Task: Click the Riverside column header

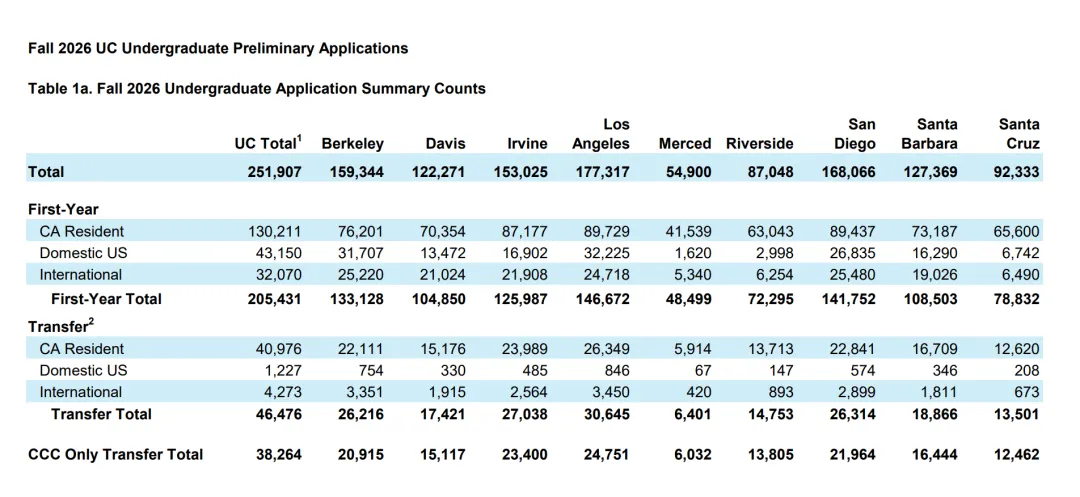Action: tap(760, 144)
